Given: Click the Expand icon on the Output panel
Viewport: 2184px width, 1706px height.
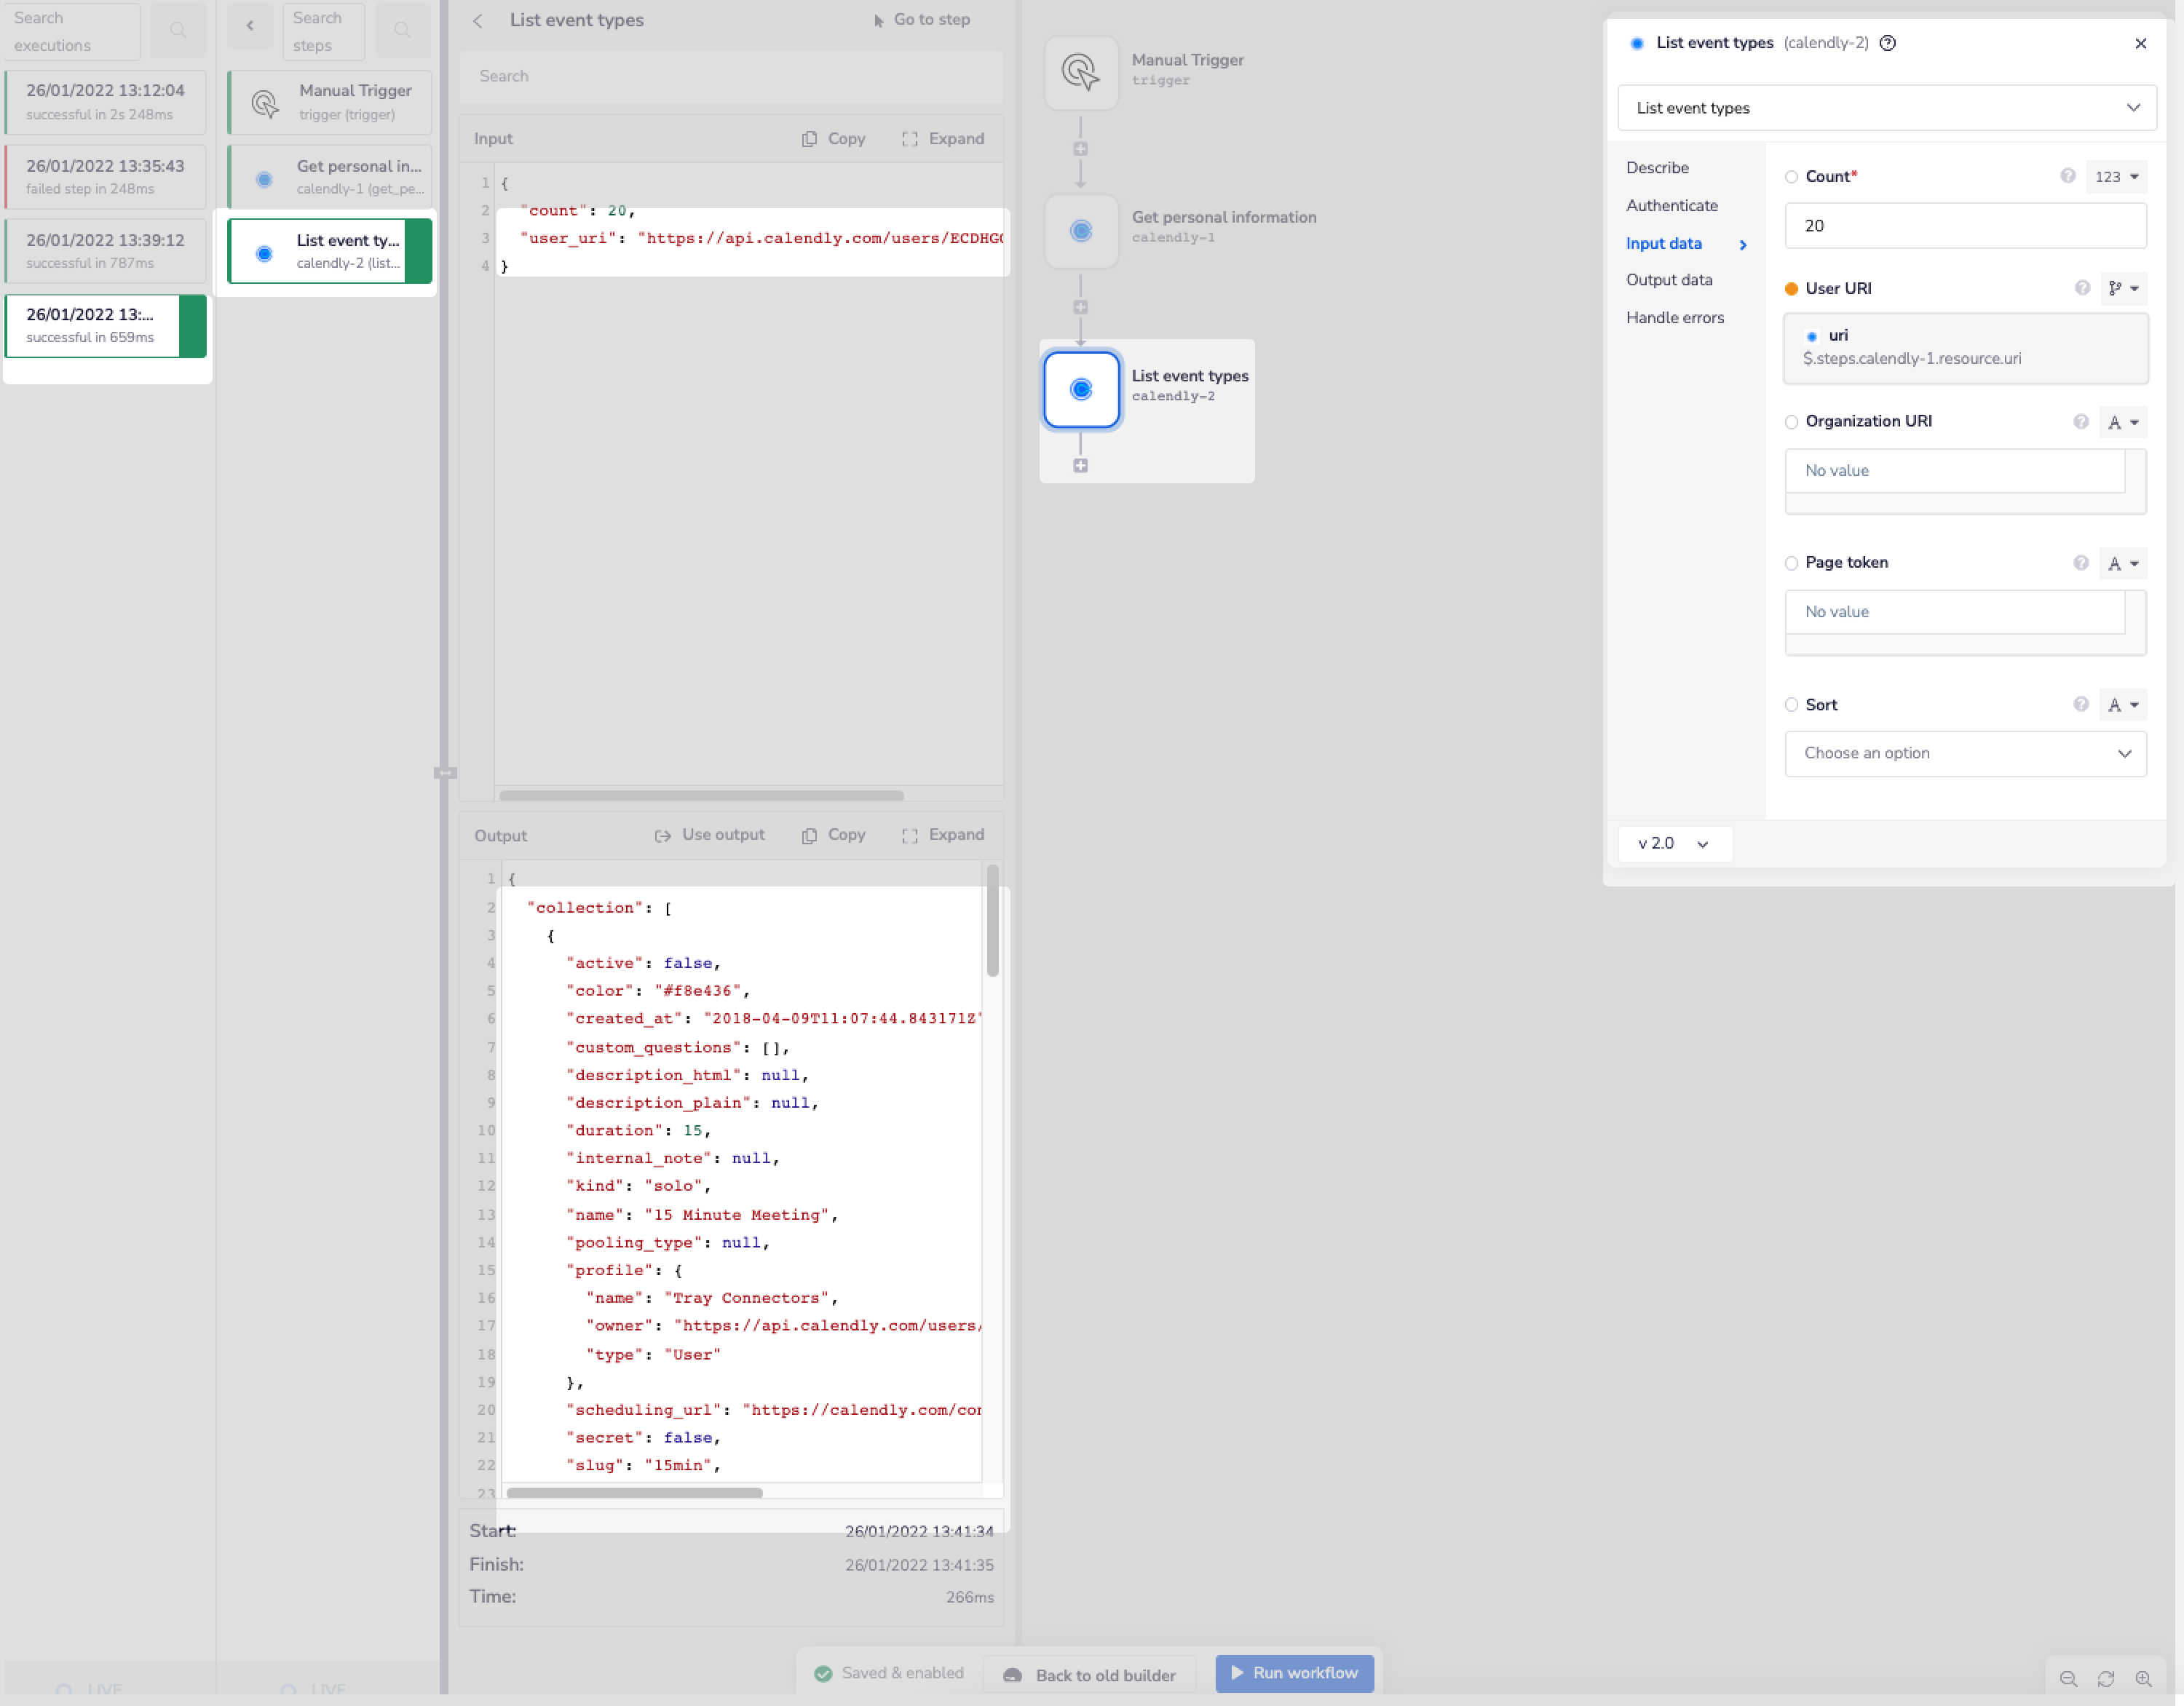Looking at the screenshot, I should 911,835.
